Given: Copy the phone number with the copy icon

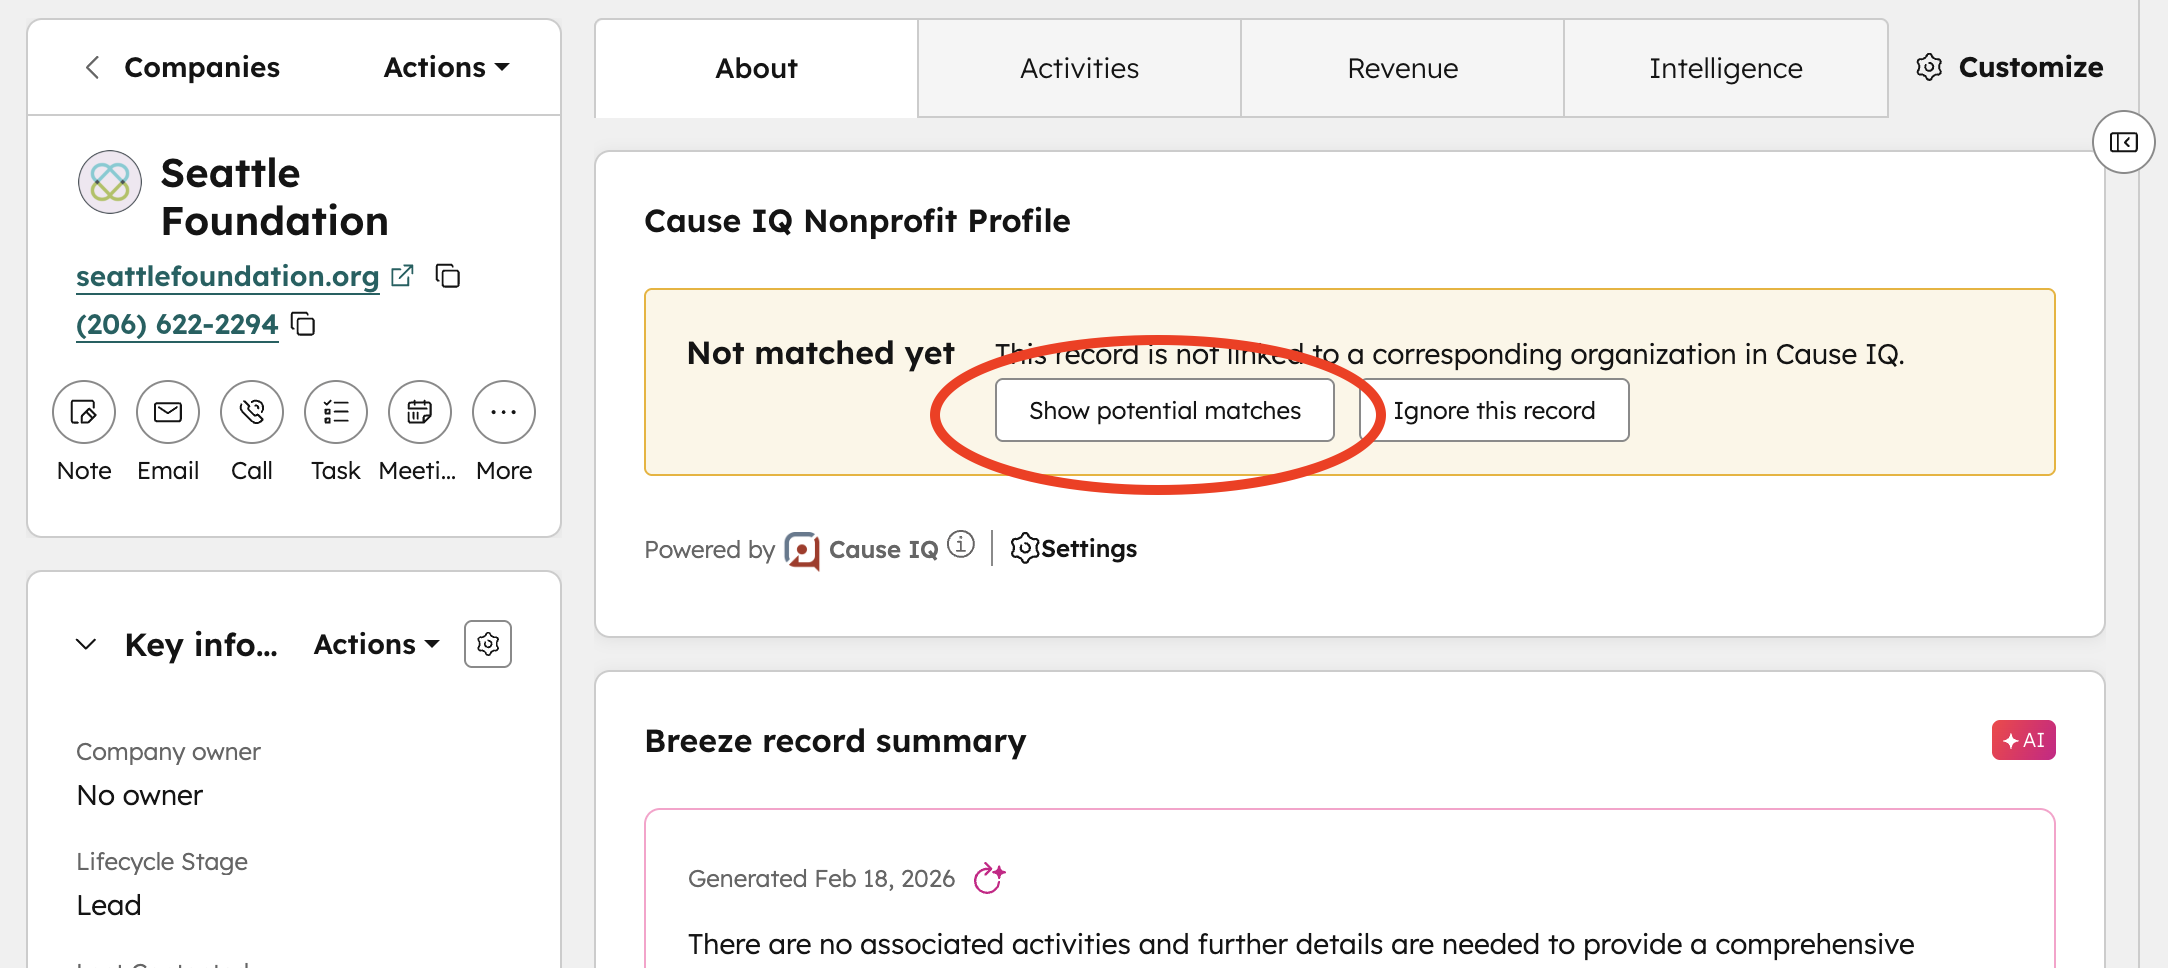Looking at the screenshot, I should [303, 324].
